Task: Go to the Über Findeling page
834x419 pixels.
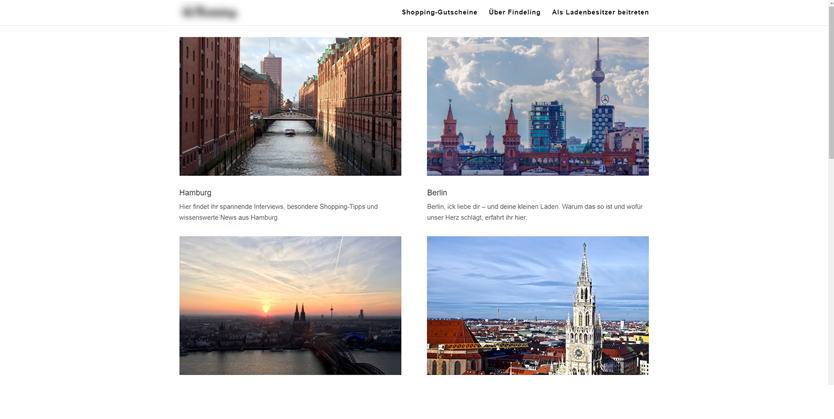Action: (x=514, y=13)
